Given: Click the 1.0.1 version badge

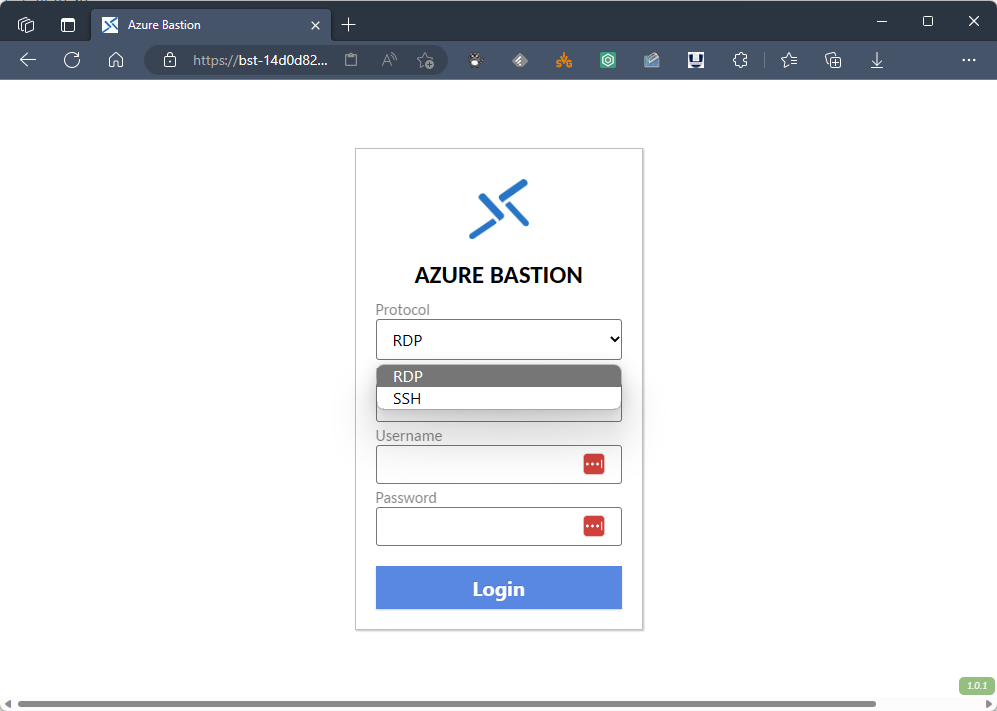Looking at the screenshot, I should (x=977, y=686).
